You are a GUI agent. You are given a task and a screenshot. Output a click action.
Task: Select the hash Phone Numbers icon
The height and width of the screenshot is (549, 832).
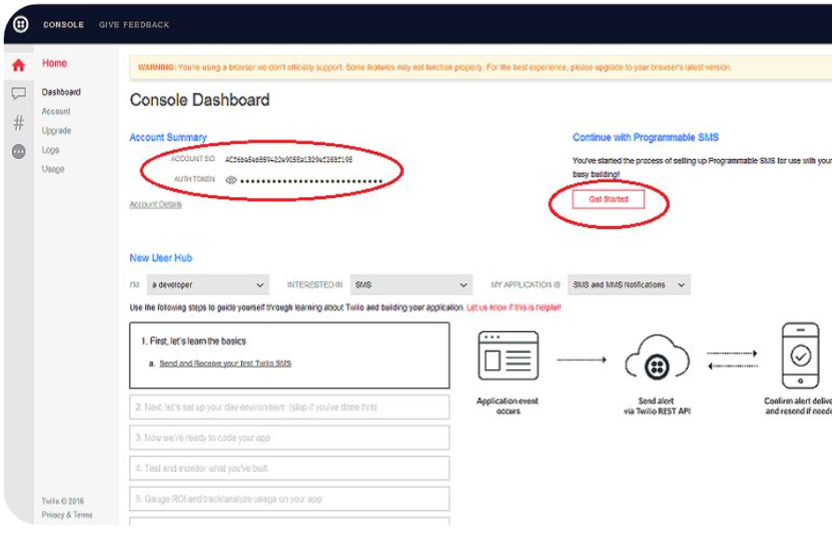18,123
